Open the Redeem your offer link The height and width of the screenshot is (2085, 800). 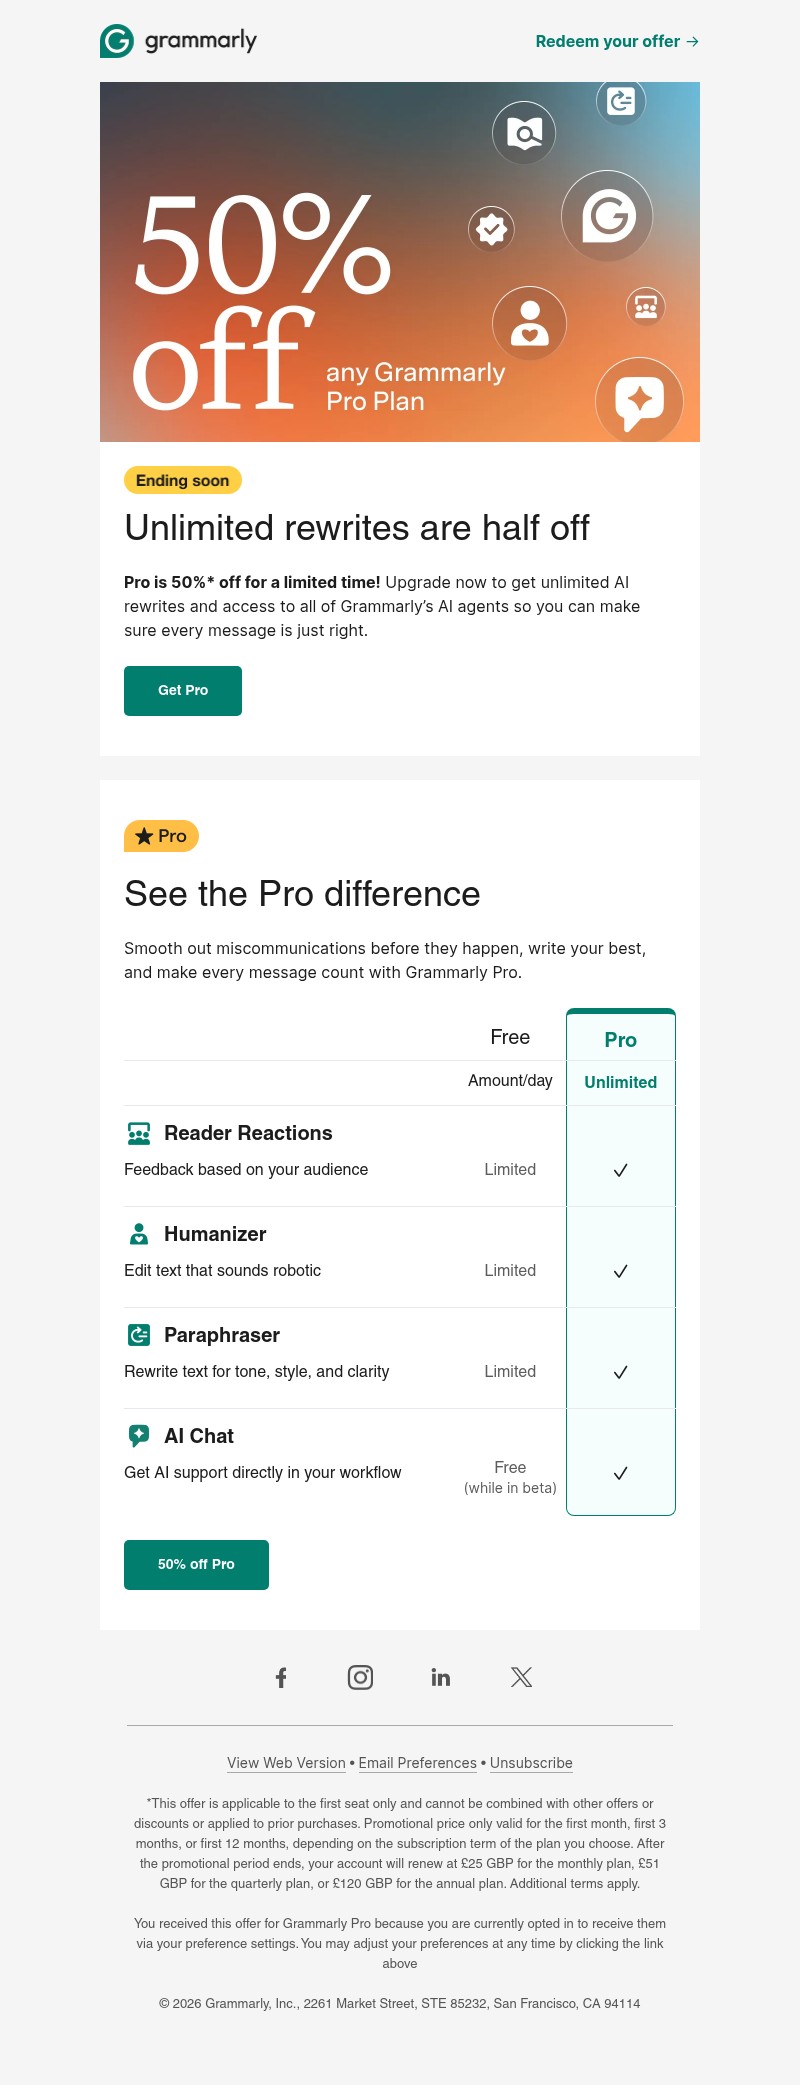(616, 41)
